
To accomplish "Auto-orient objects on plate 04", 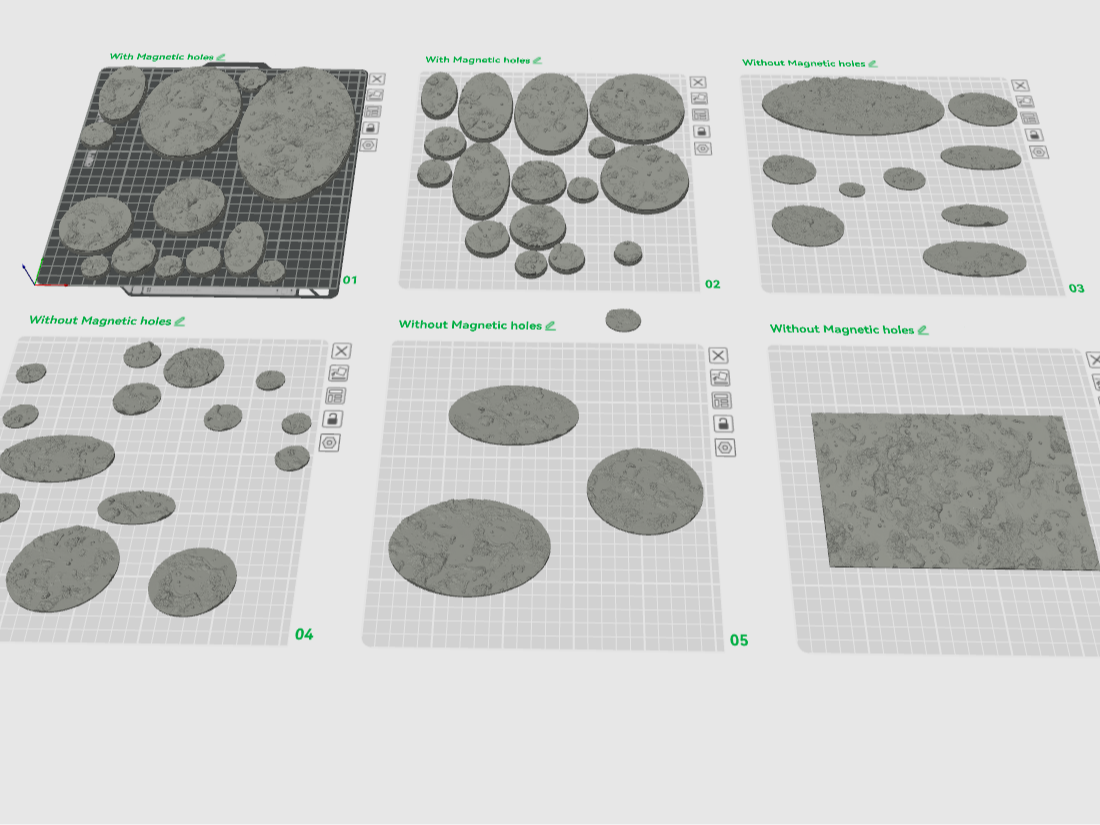I will 338,373.
